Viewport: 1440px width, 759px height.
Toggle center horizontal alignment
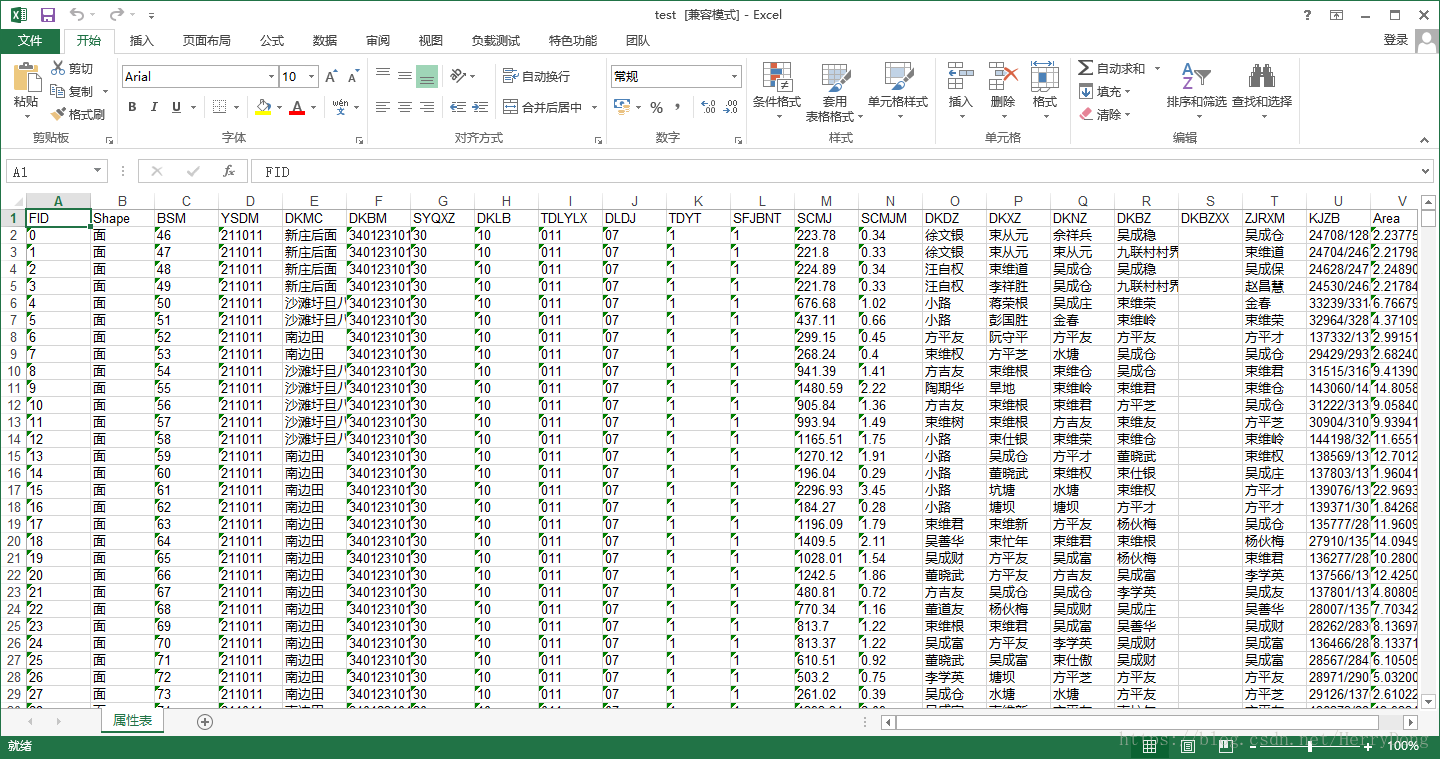click(405, 107)
